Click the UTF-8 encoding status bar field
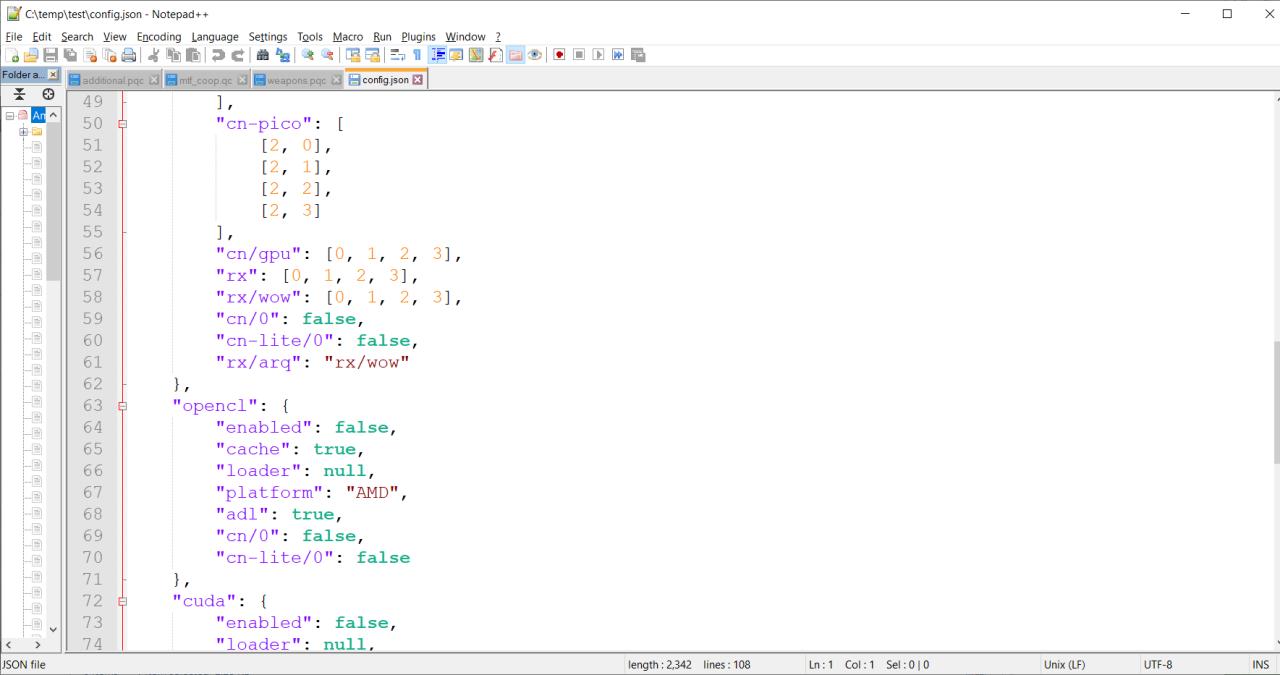 click(1157, 665)
